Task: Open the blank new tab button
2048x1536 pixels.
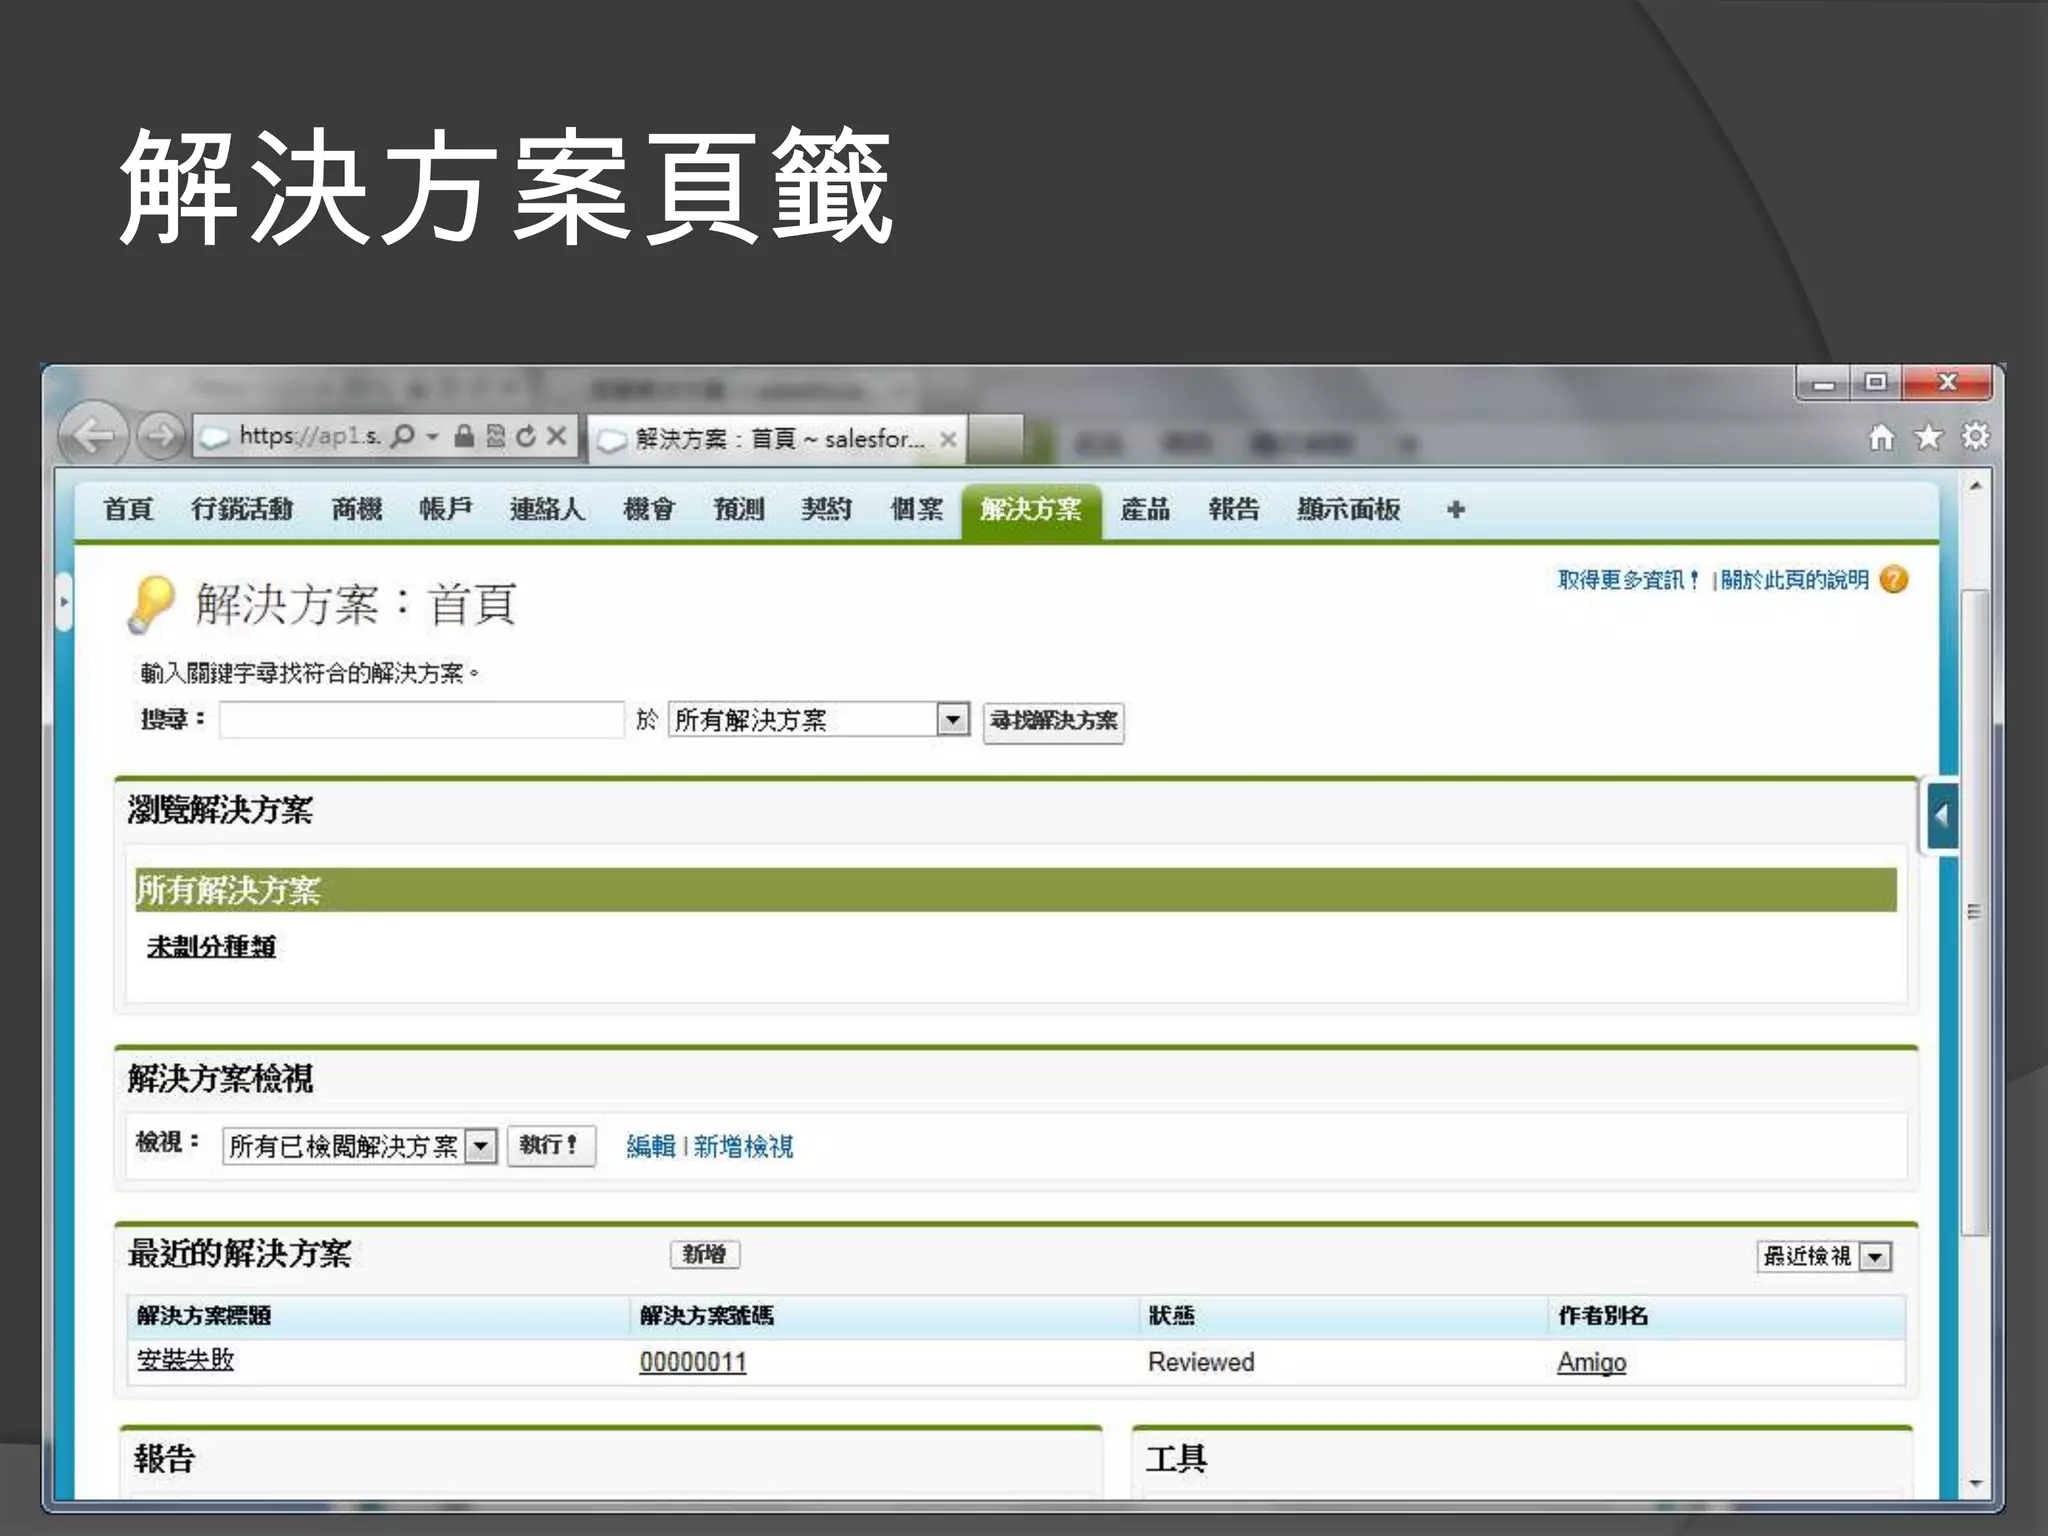Action: (996, 438)
